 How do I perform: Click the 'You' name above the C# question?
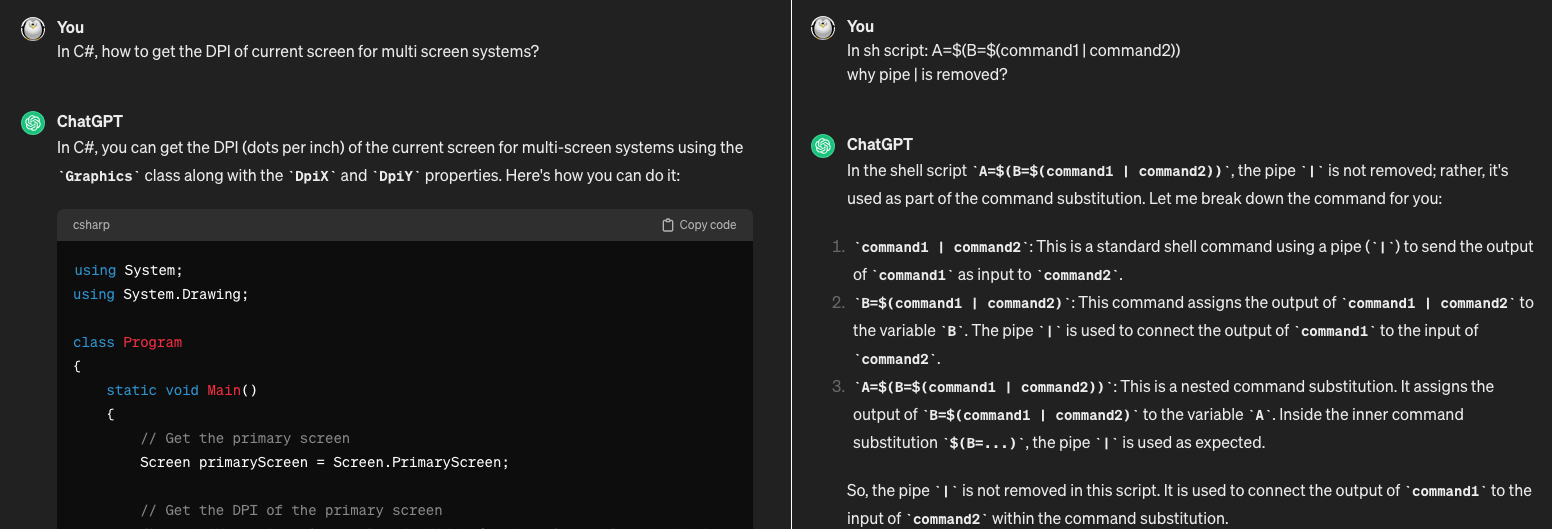(x=70, y=27)
